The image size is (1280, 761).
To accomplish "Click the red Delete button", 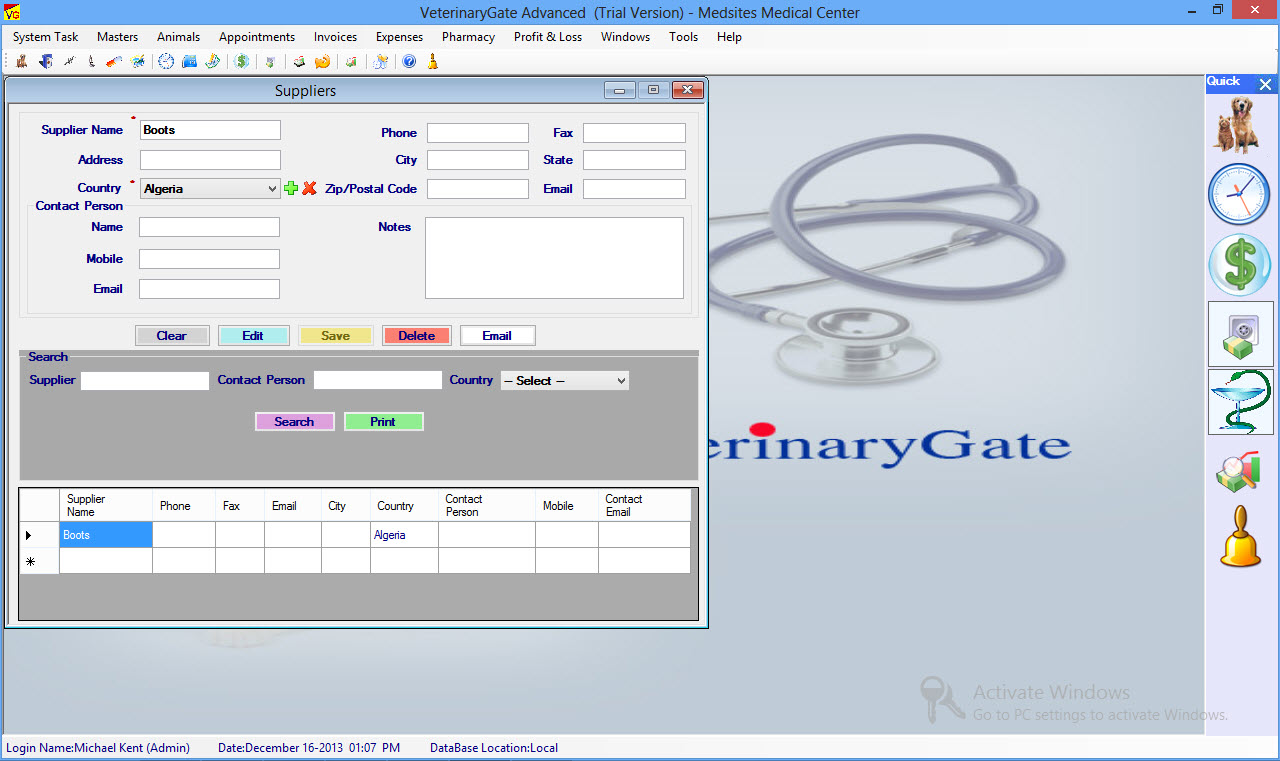I will [x=416, y=336].
